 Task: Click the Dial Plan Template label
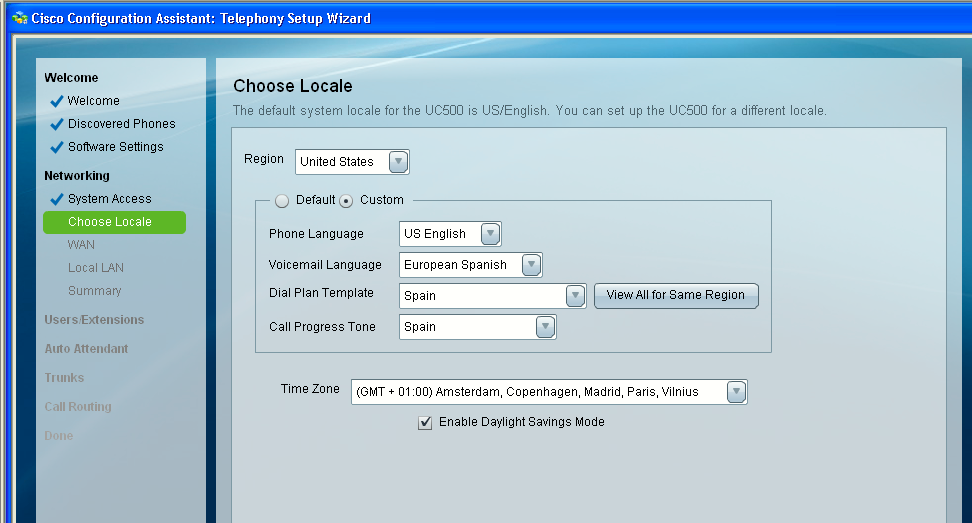pos(321,292)
